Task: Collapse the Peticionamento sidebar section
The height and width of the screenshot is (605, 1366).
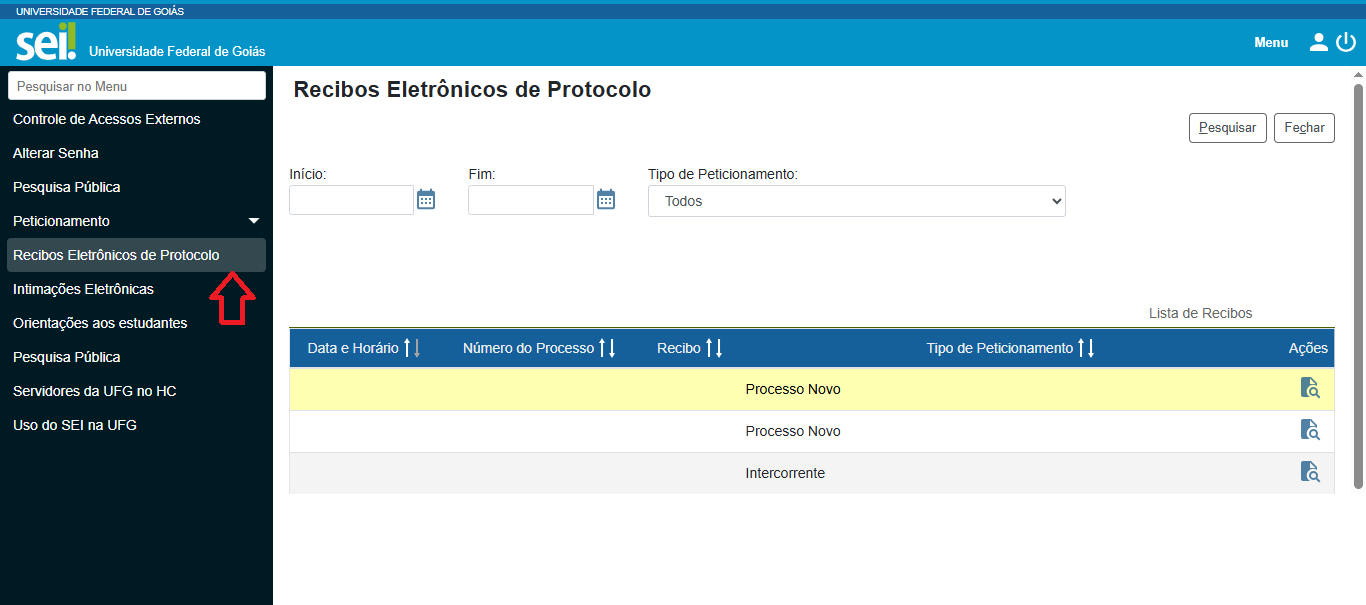Action: pyautogui.click(x=254, y=221)
